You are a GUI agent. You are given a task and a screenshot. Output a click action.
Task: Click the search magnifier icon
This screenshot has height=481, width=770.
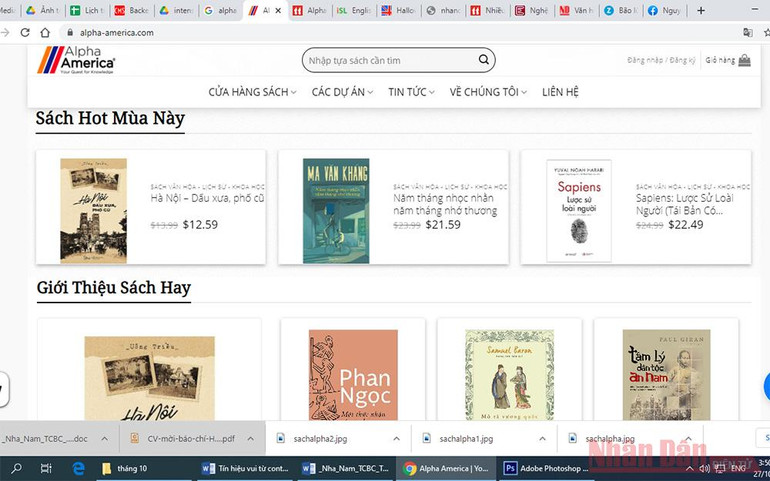coord(484,60)
